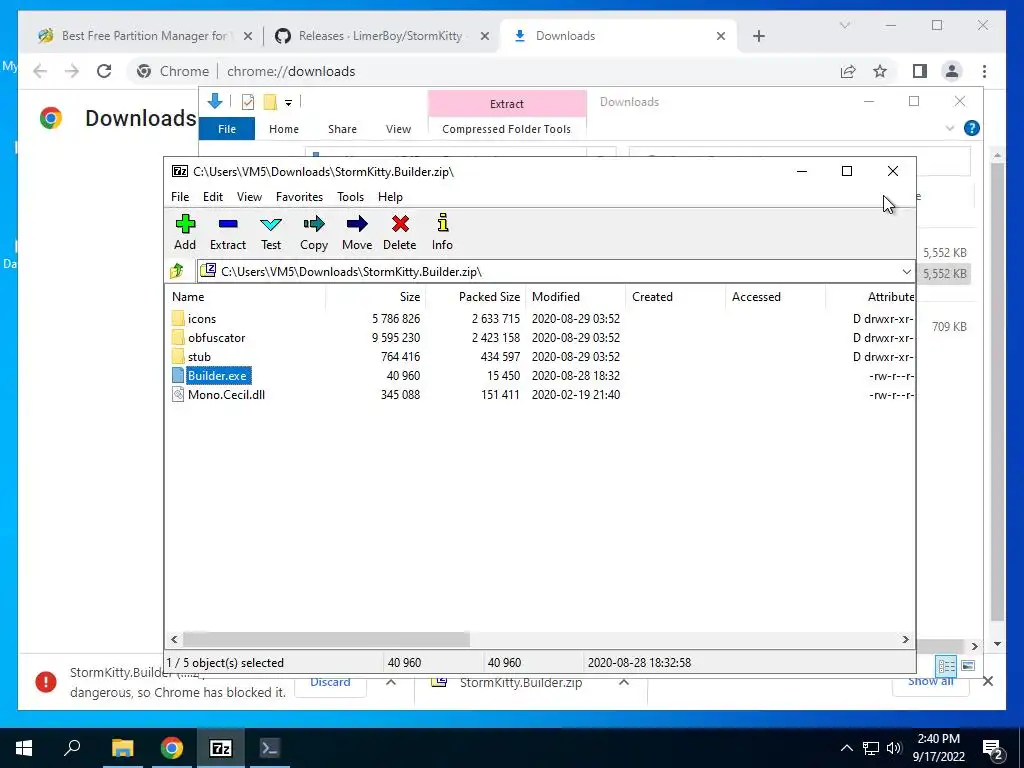The width and height of the screenshot is (1024, 768).
Task: Open the Home ribbon tab in Explorer
Action: (x=283, y=129)
